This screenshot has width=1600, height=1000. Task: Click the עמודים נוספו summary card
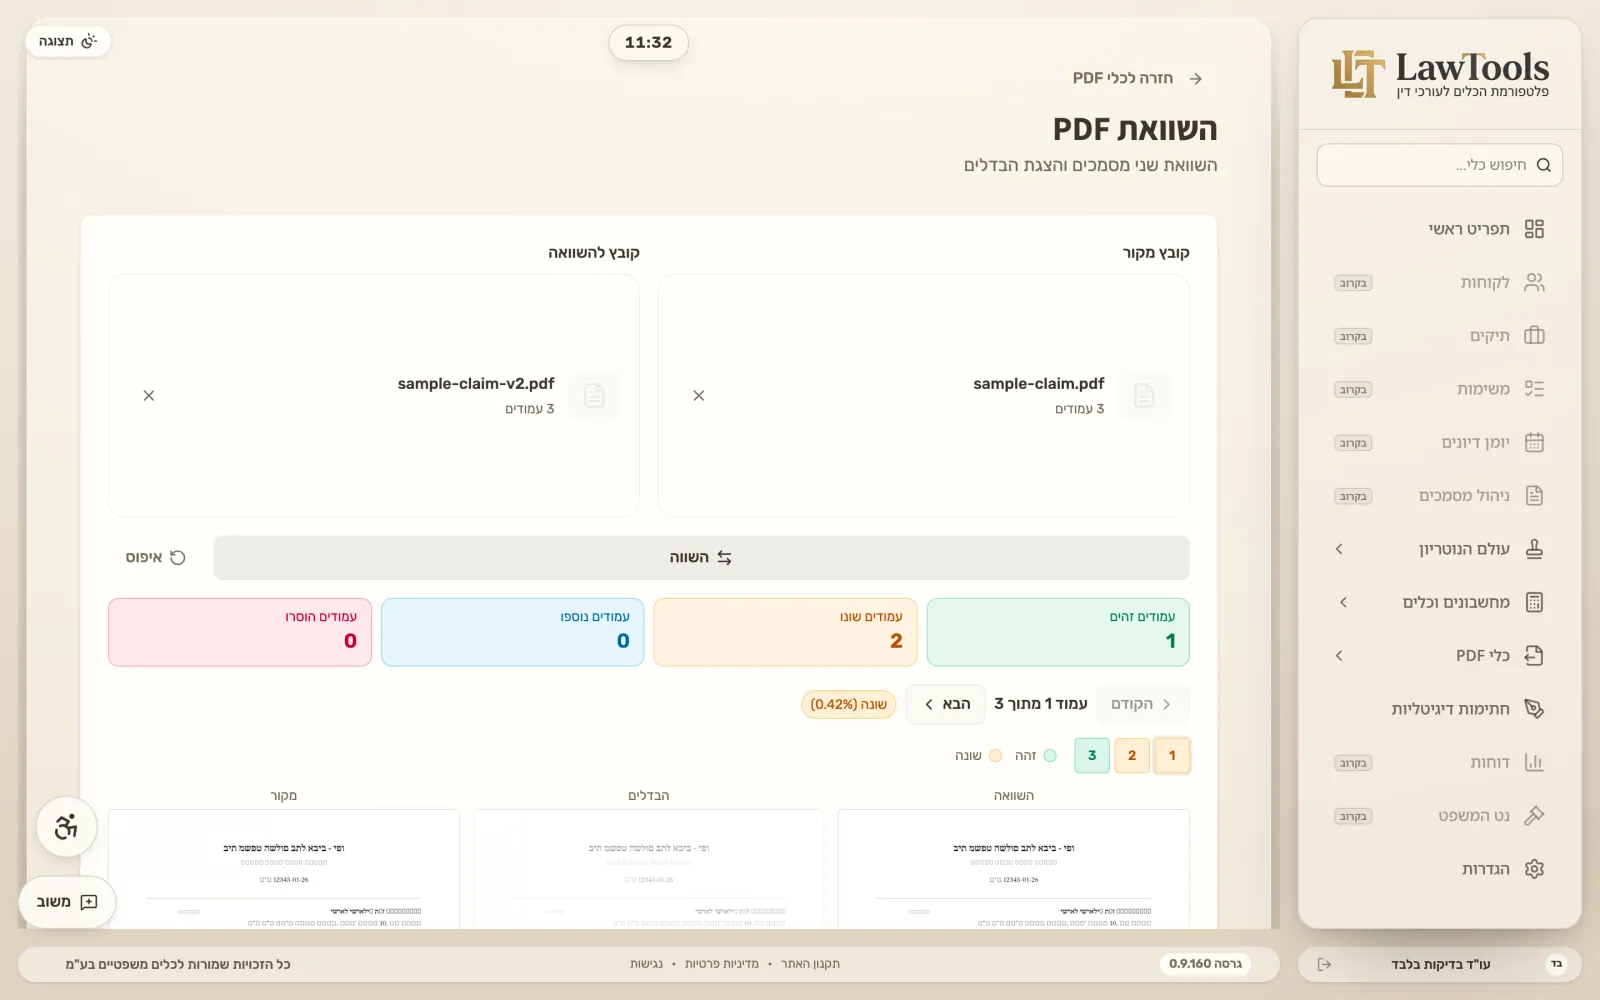[512, 632]
